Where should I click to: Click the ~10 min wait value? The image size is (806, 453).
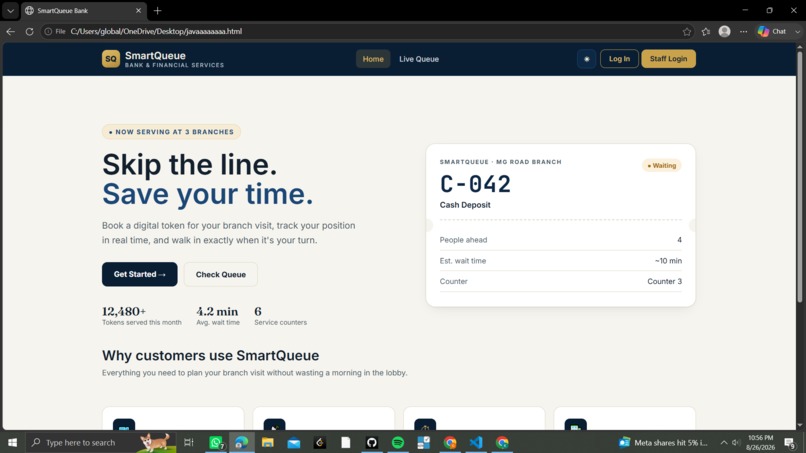tap(668, 261)
